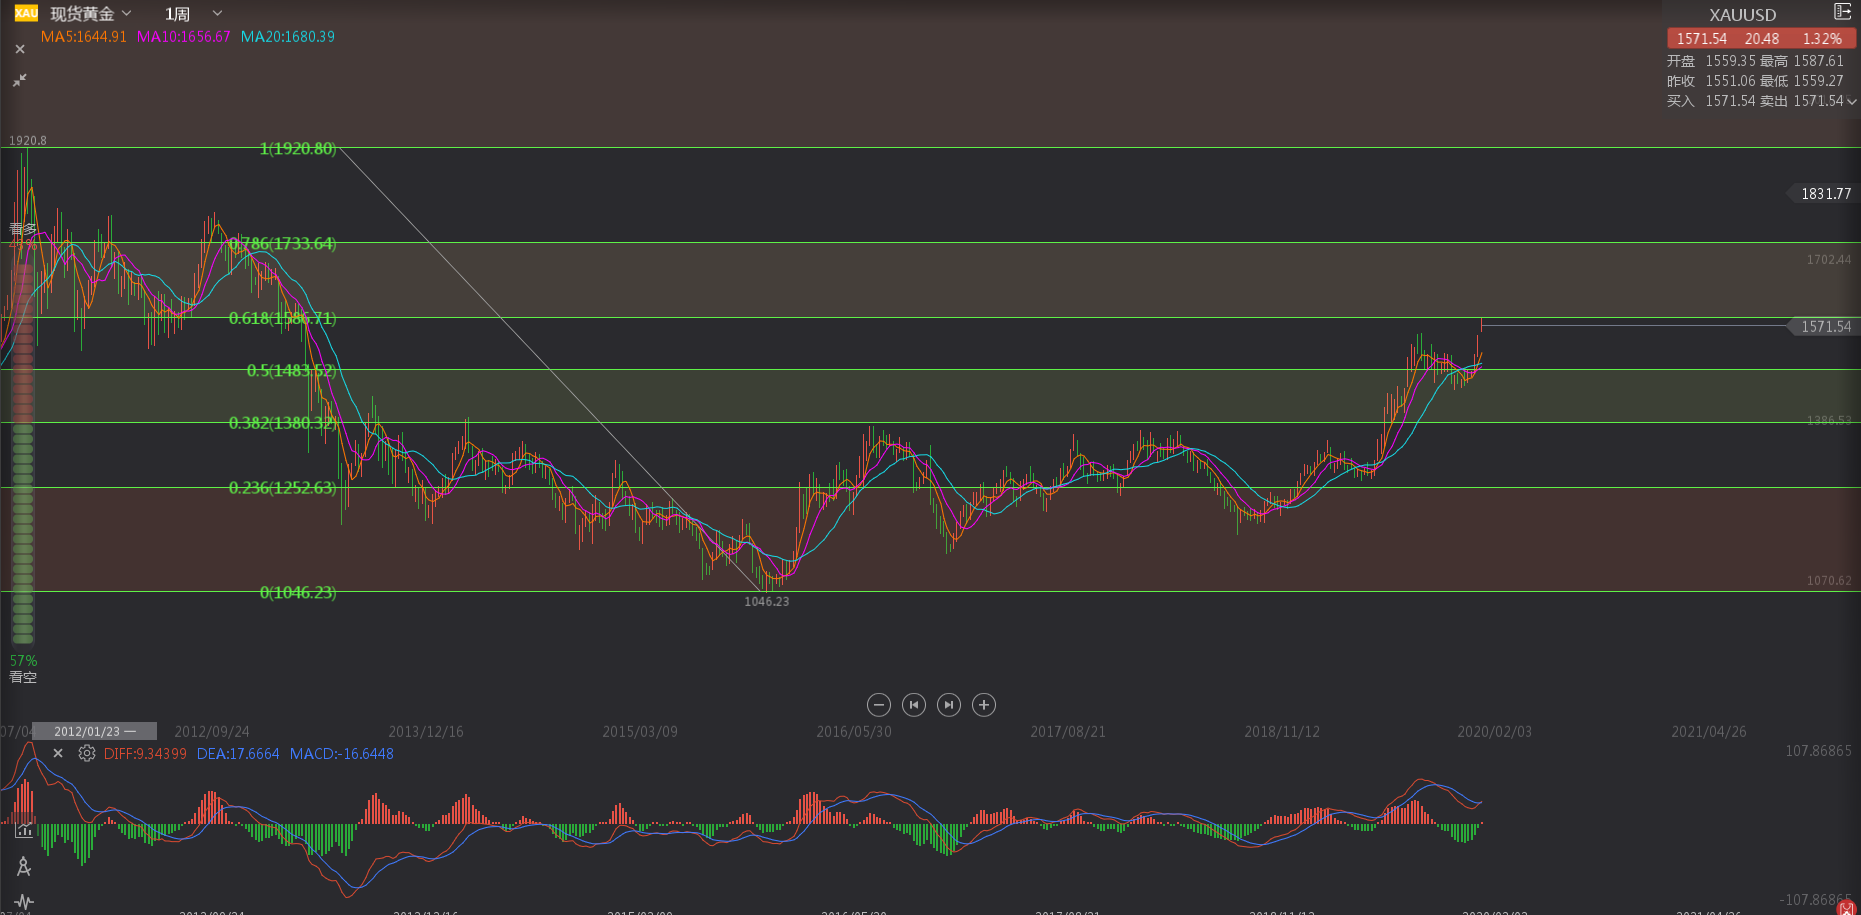
Task: Select the drawing tools compass icon
Action: [x=24, y=866]
